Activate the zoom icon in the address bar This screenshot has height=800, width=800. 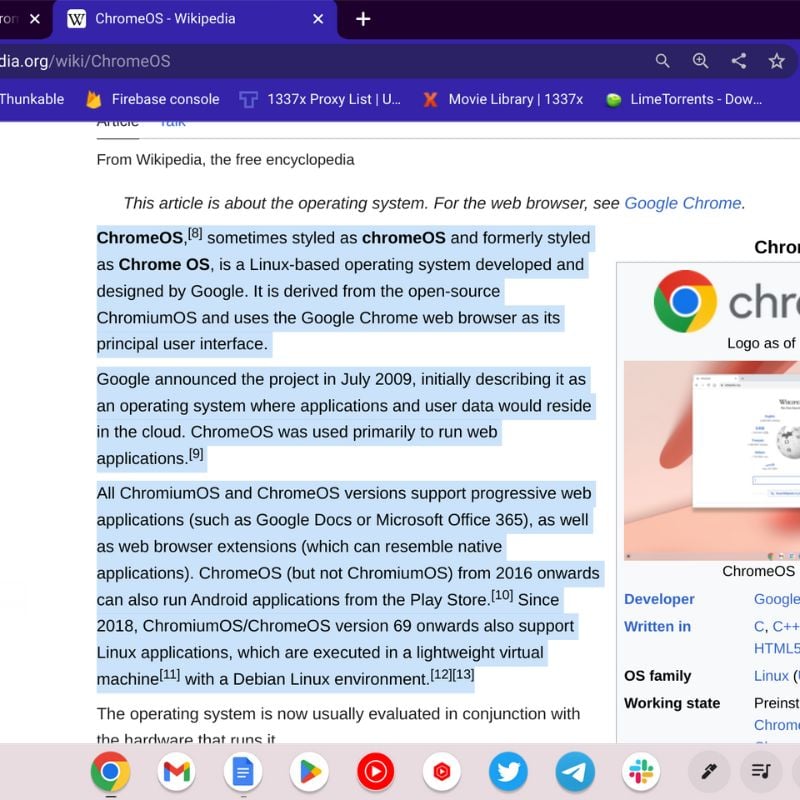(700, 61)
